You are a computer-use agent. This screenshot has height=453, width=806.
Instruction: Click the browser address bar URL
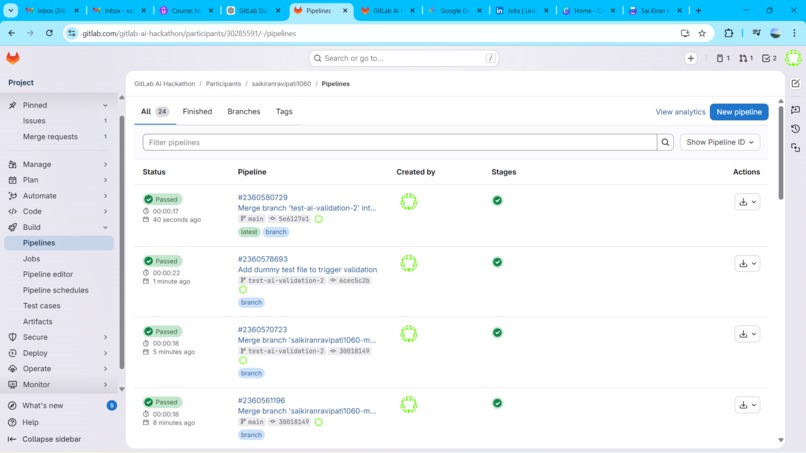pos(189,33)
